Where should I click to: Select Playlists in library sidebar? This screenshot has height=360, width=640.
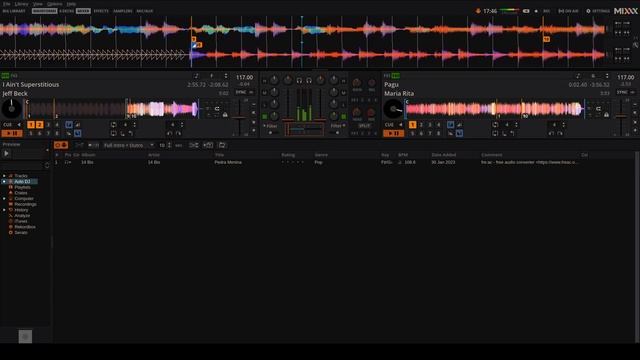tap(22, 187)
